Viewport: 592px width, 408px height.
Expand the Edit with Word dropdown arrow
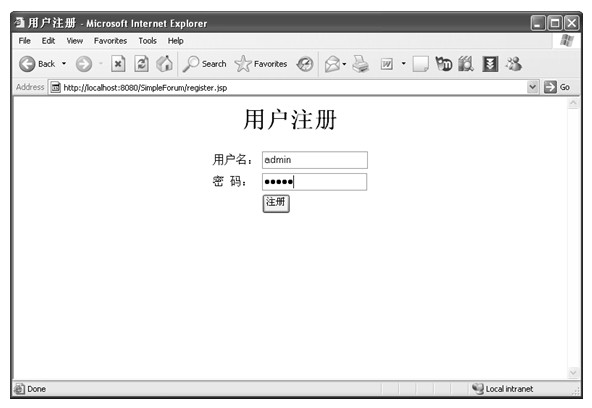[403, 63]
